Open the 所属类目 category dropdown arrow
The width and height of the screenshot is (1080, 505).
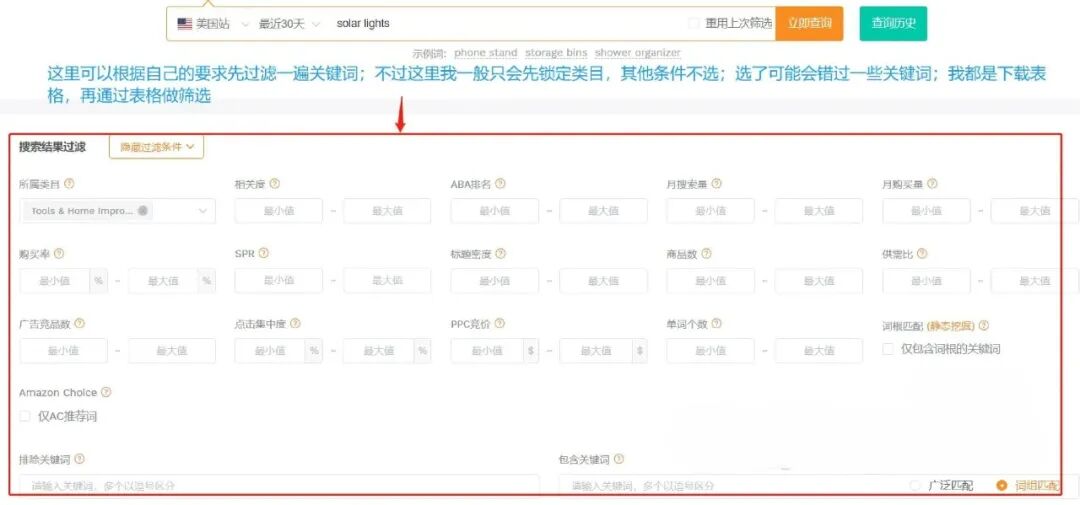[x=202, y=211]
